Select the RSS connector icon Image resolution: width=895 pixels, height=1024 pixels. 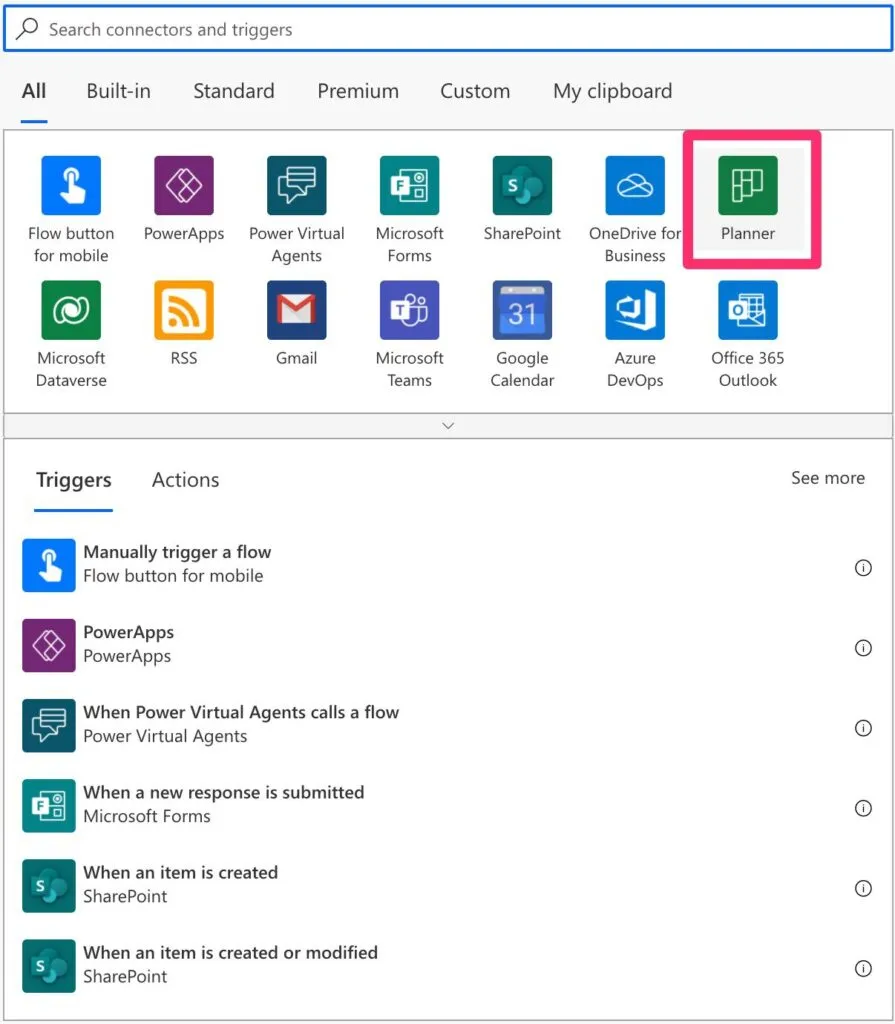pos(183,310)
